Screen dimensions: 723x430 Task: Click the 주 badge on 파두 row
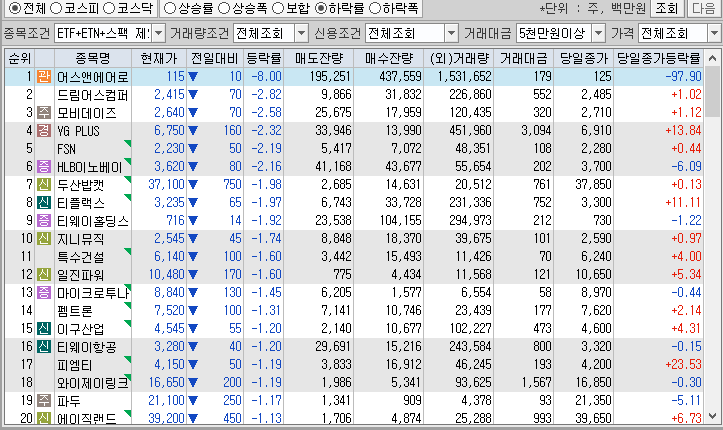click(x=44, y=400)
